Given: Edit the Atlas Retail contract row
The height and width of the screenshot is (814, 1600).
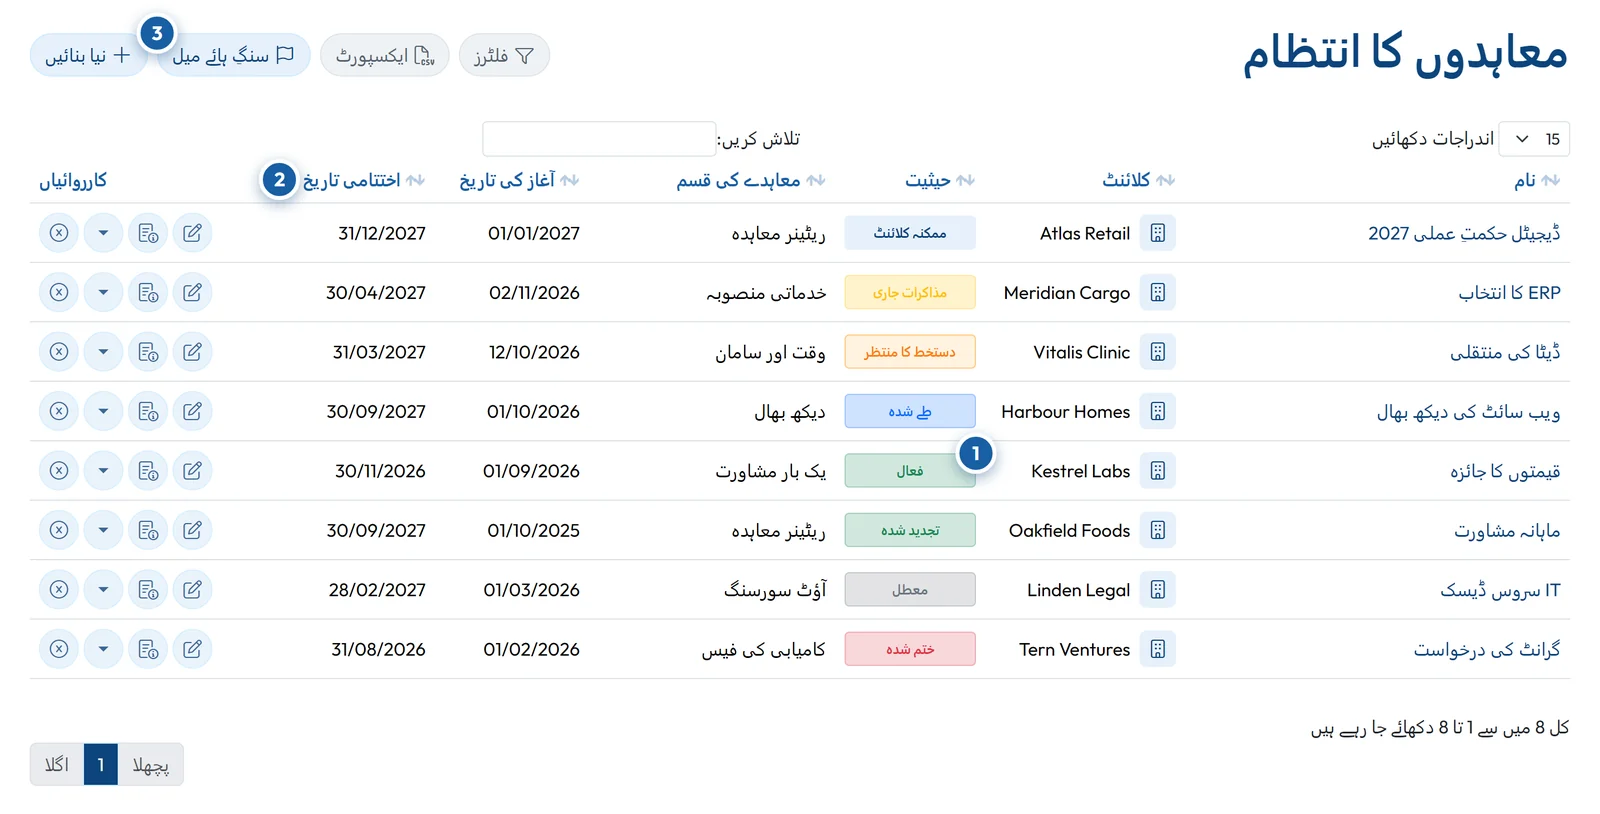Looking at the screenshot, I should pos(192,233).
